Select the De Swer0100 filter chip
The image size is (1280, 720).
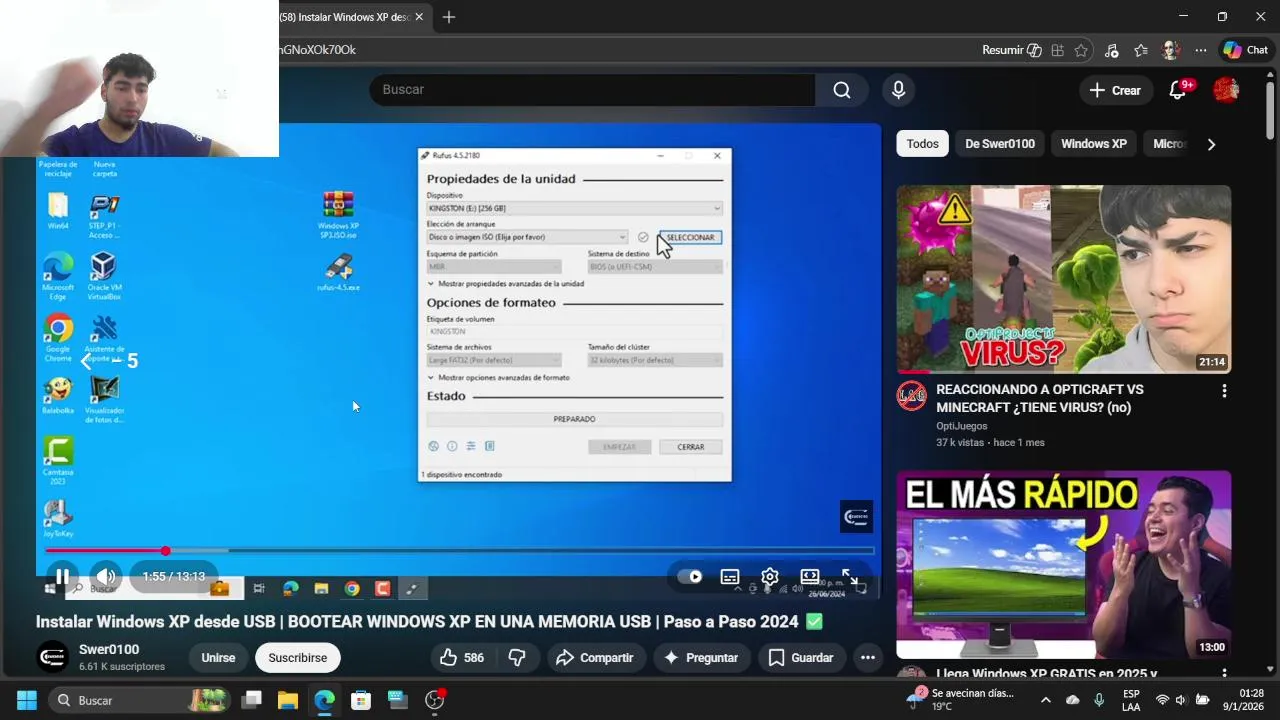999,144
